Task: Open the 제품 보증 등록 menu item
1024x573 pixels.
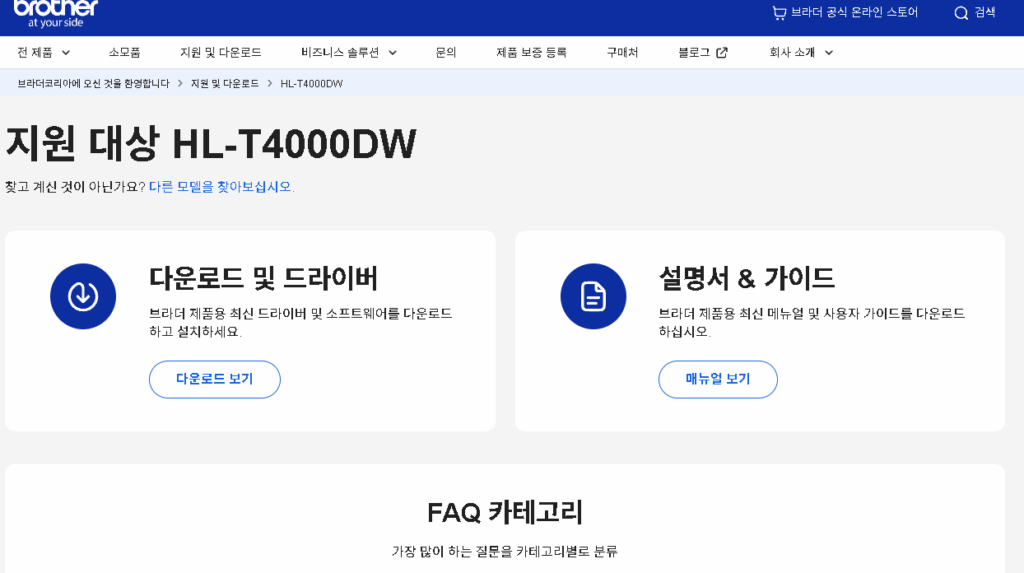Action: point(531,52)
